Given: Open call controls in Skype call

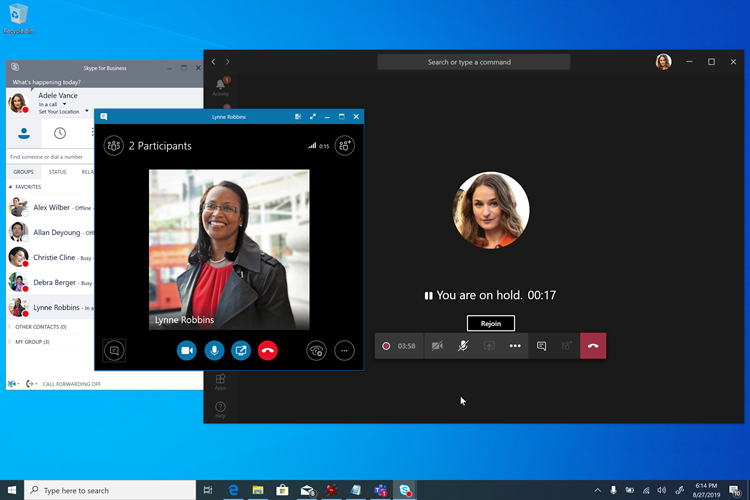Looking at the screenshot, I should point(316,351).
